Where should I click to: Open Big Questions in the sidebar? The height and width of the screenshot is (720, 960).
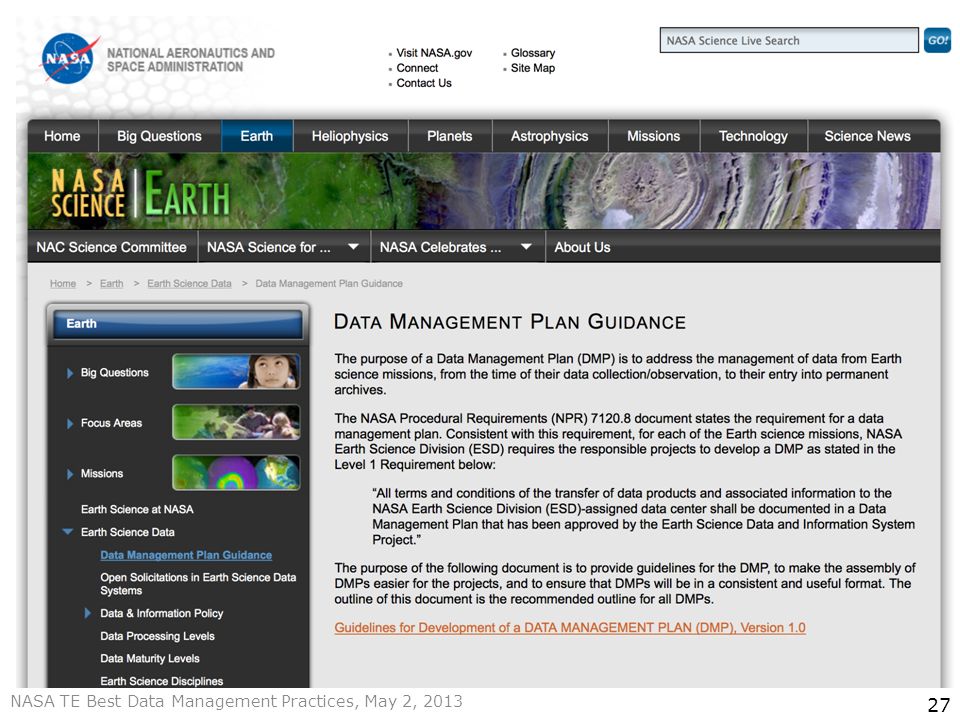[x=114, y=372]
